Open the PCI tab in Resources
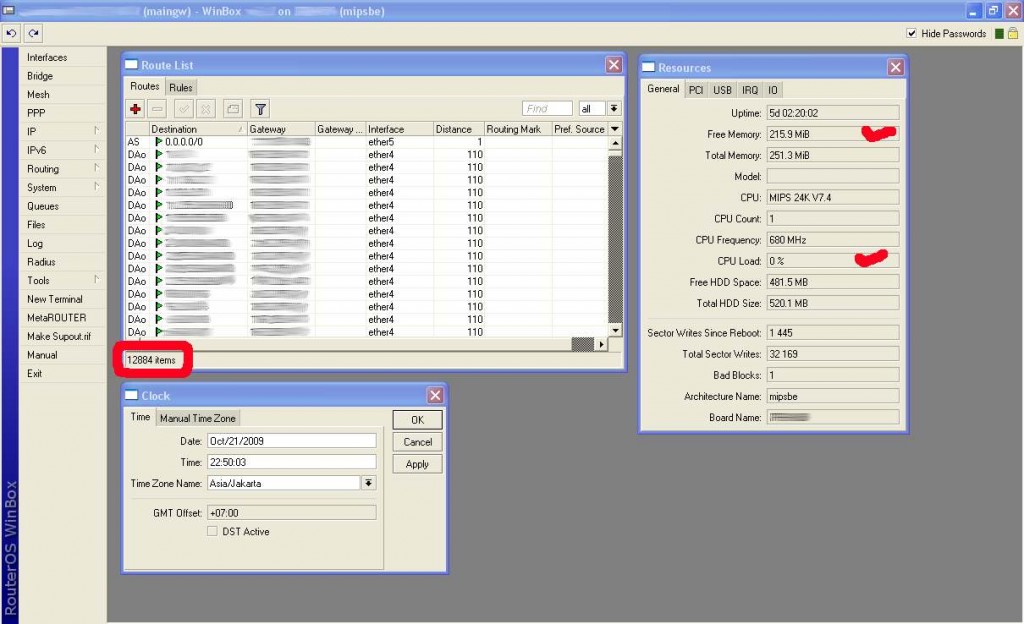The height and width of the screenshot is (624, 1024). coord(696,90)
